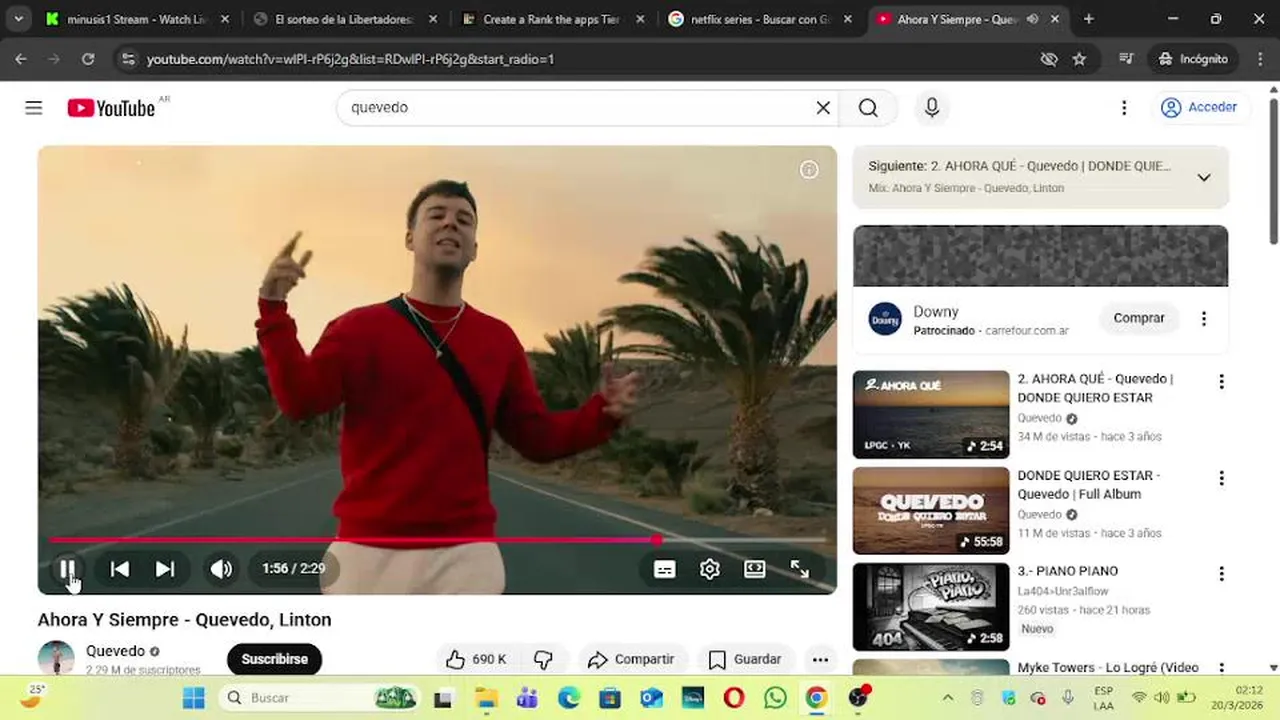The image size is (1280, 720).
Task: Click the search magnifier button
Action: [x=868, y=107]
